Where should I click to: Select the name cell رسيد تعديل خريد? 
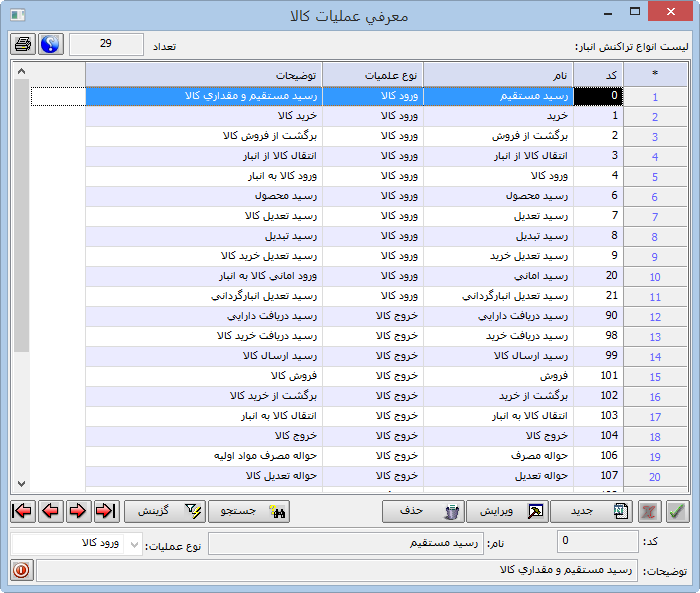[498, 256]
